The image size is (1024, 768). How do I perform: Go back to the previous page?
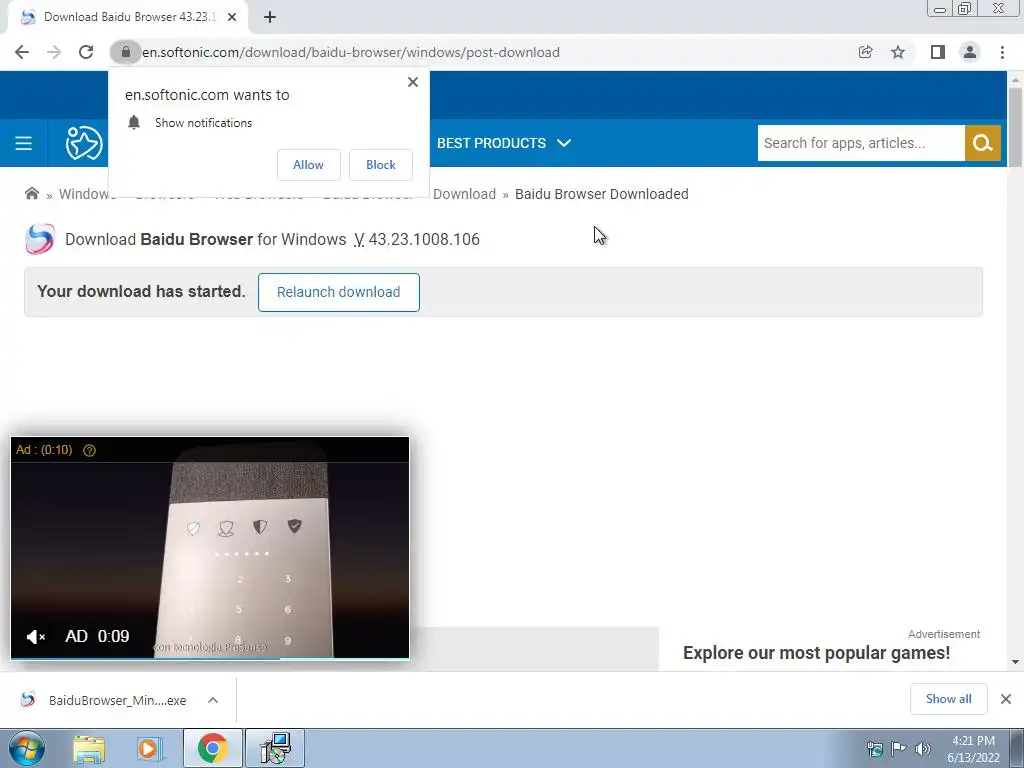[22, 52]
